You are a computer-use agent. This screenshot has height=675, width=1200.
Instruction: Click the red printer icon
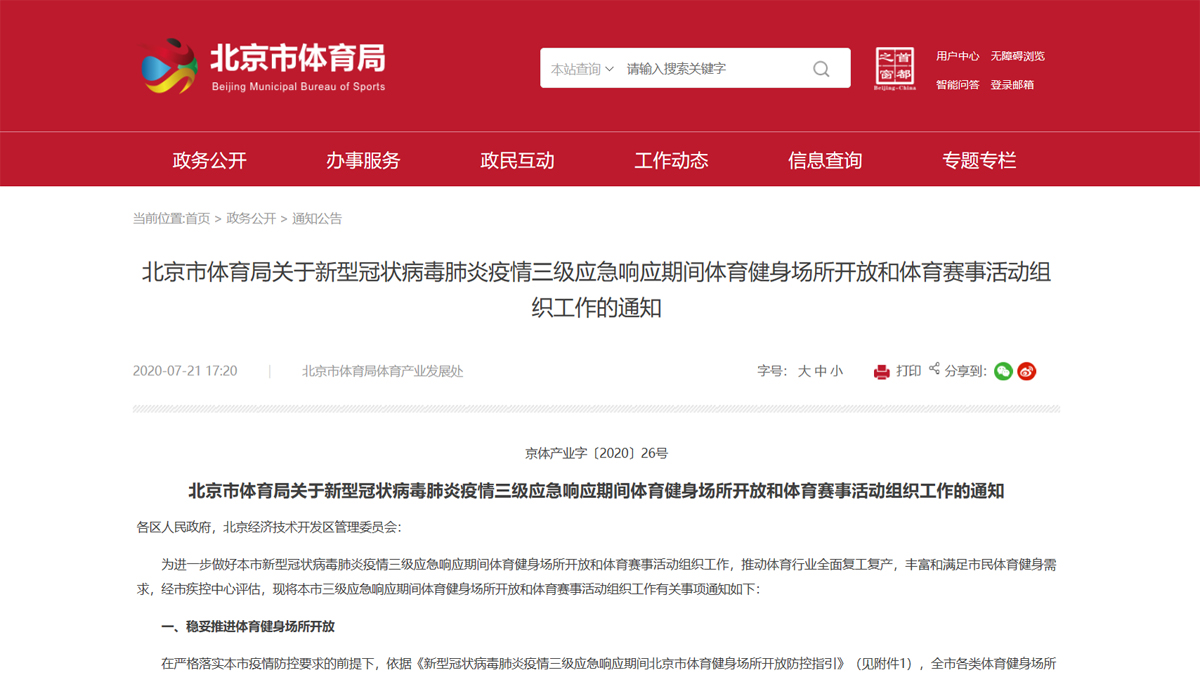click(x=881, y=372)
